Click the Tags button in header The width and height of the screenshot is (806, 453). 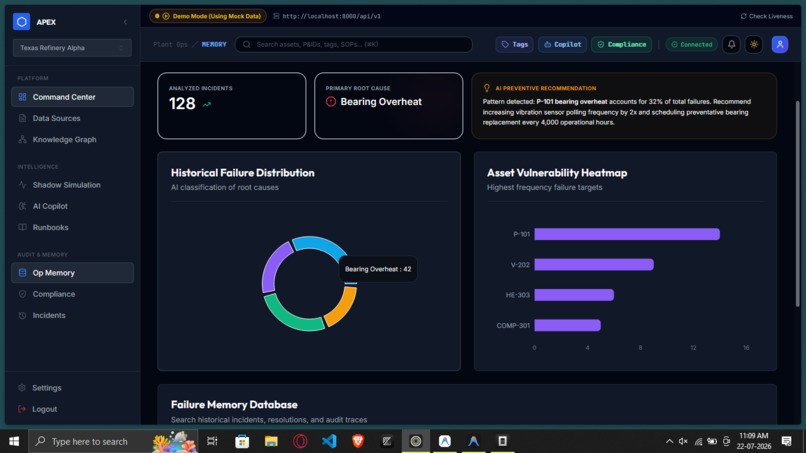coord(515,44)
